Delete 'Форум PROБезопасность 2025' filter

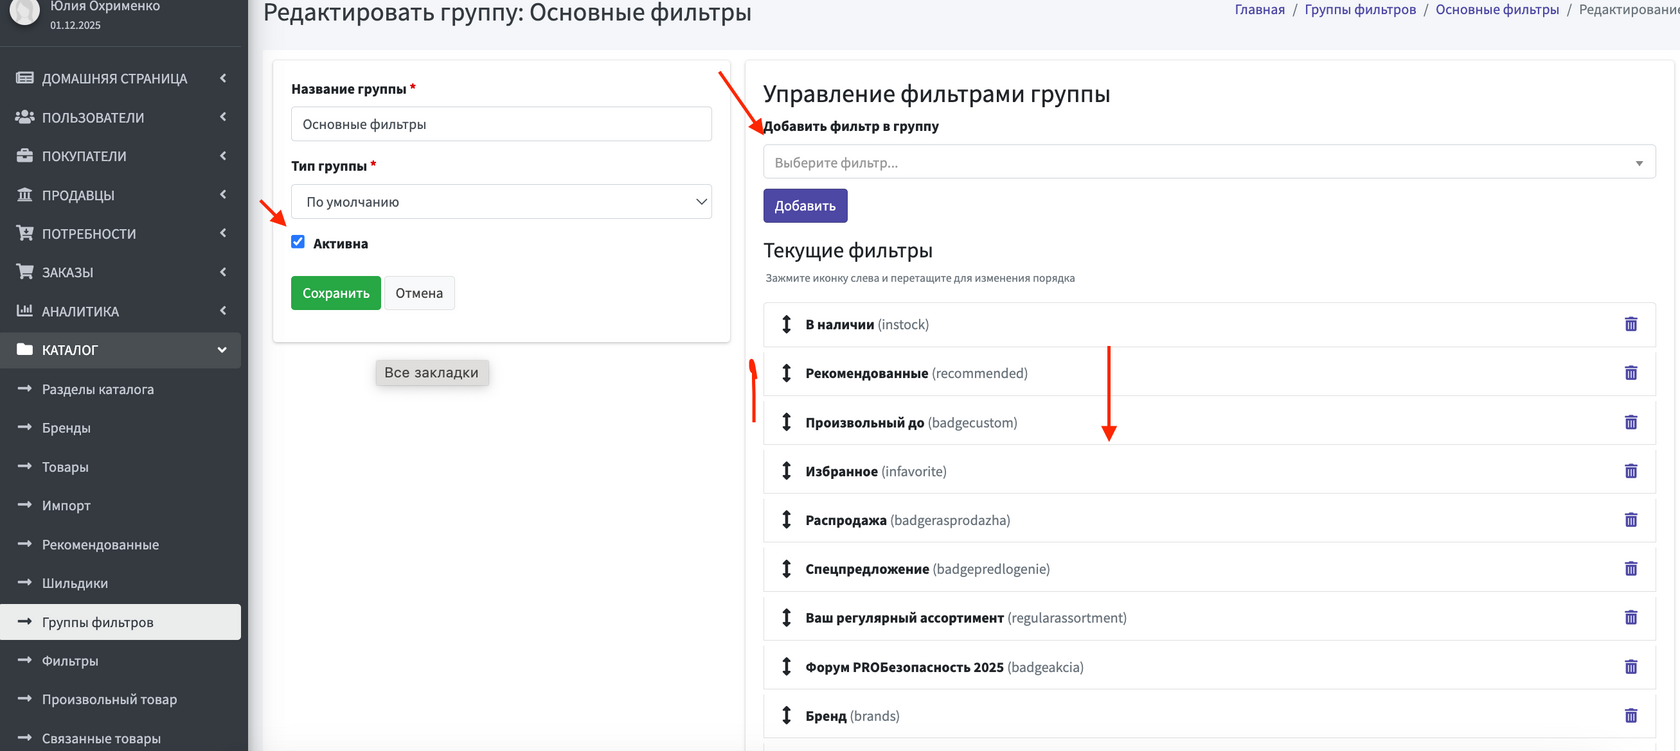1631,667
